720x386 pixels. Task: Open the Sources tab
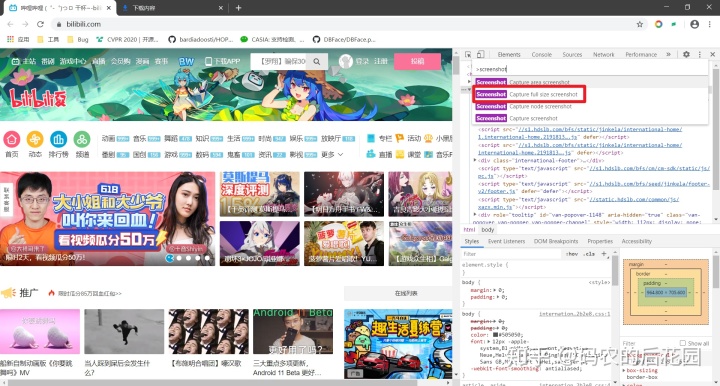(x=572, y=54)
